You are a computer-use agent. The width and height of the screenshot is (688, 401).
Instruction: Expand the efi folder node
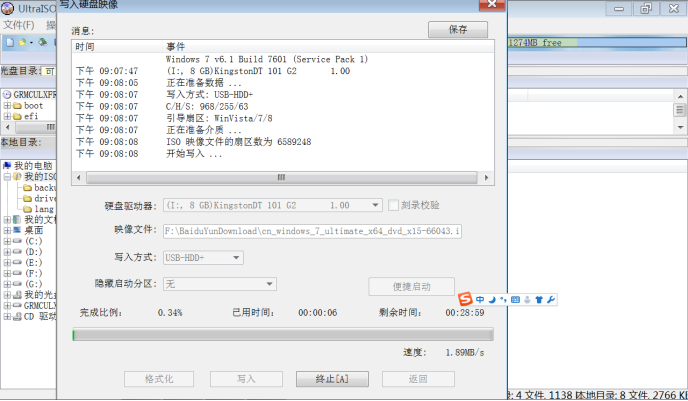pyautogui.click(x=7, y=116)
